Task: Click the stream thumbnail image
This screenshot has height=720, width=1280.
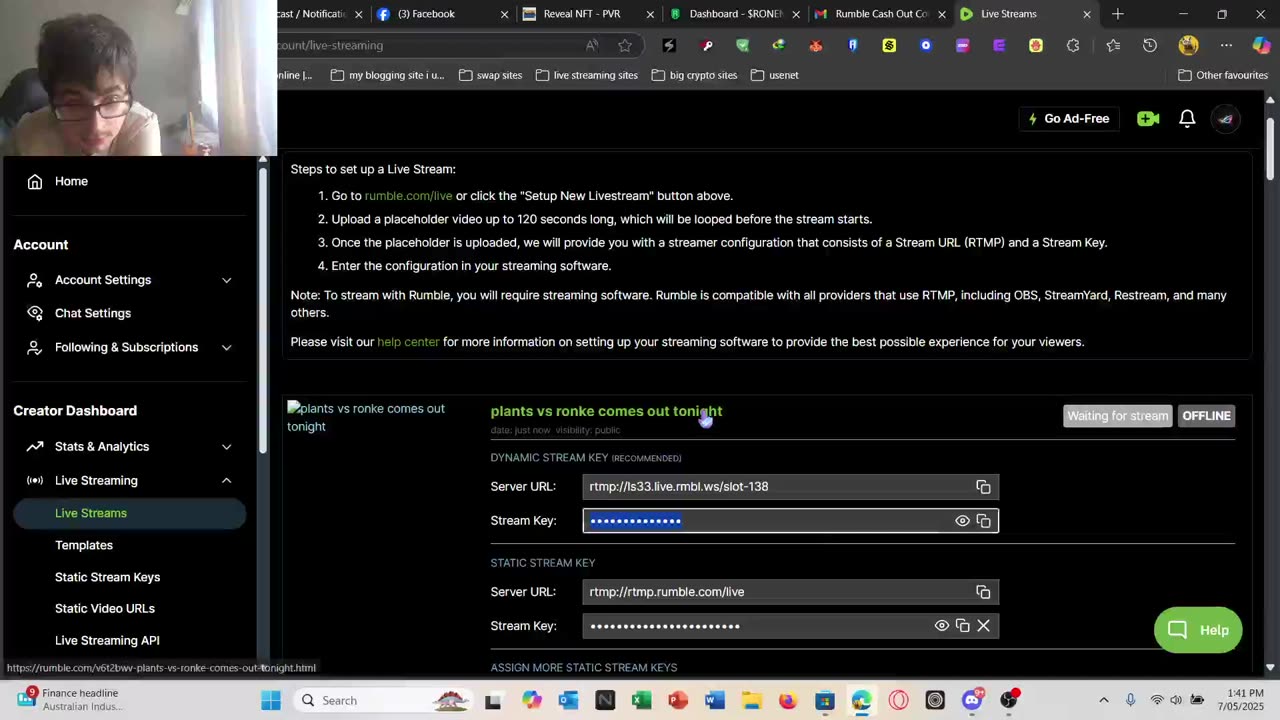Action: pyautogui.click(x=375, y=417)
